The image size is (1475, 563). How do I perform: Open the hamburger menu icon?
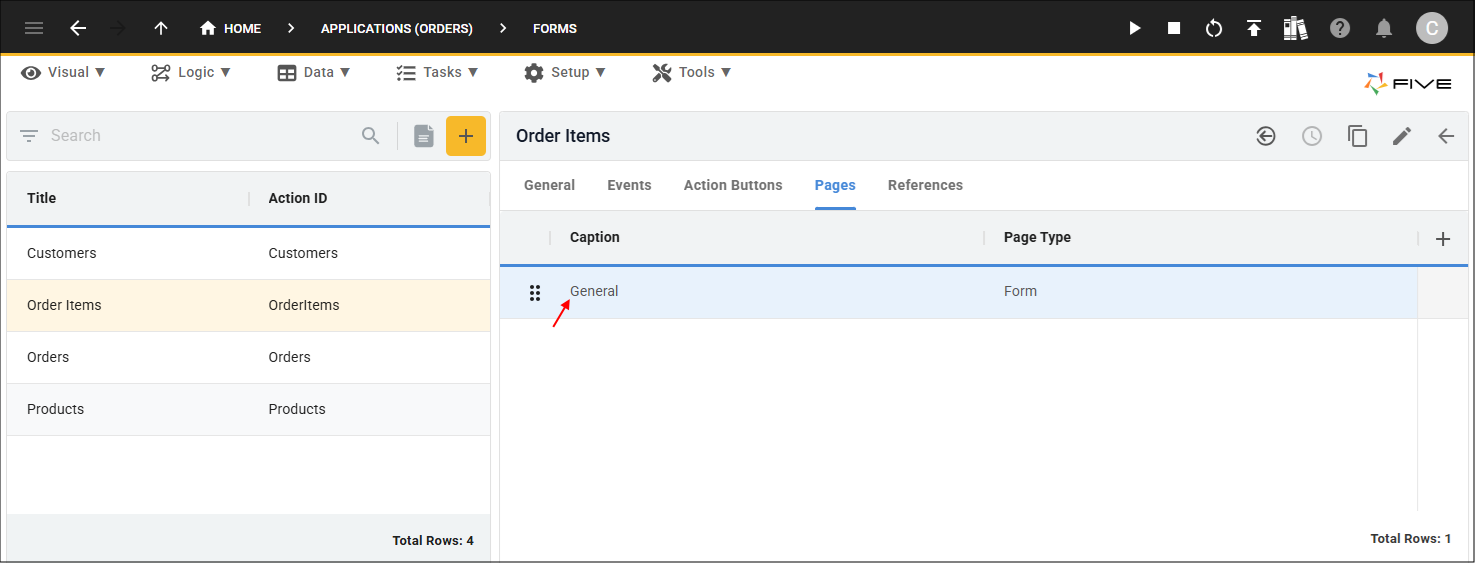coord(34,28)
